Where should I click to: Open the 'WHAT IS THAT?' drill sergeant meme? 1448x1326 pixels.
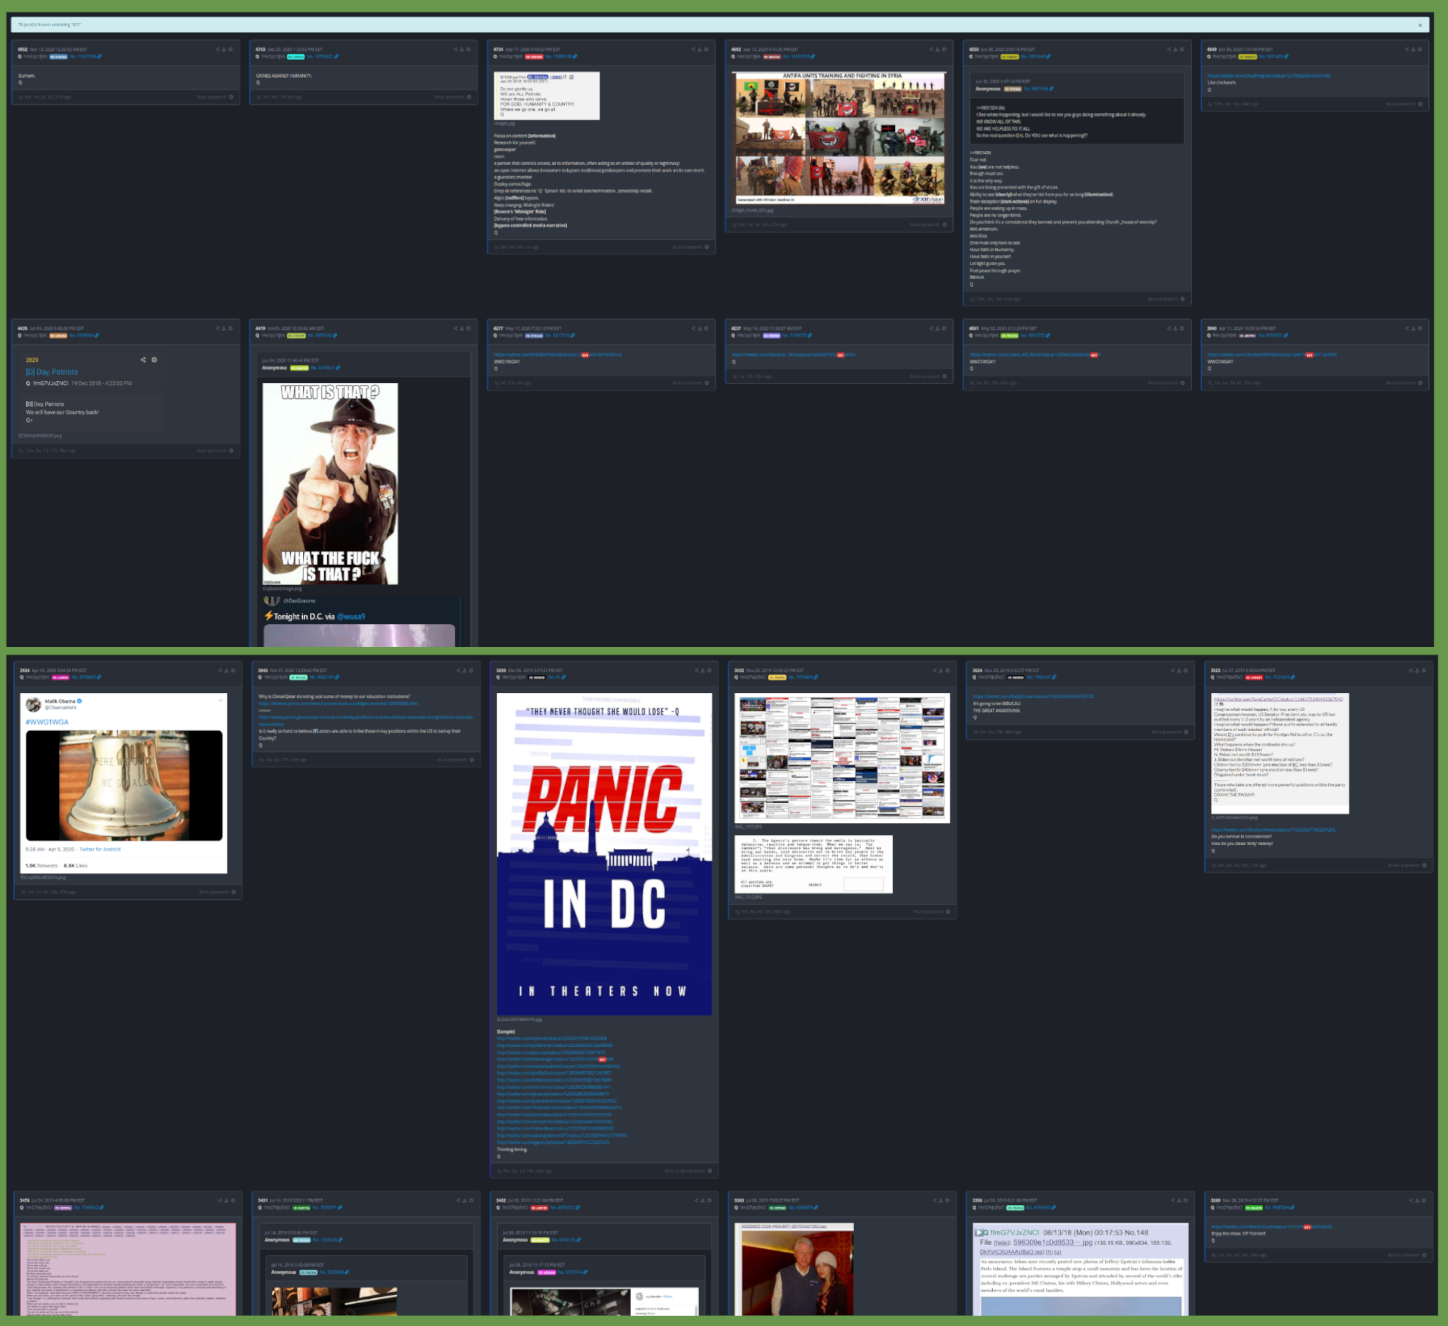point(330,484)
